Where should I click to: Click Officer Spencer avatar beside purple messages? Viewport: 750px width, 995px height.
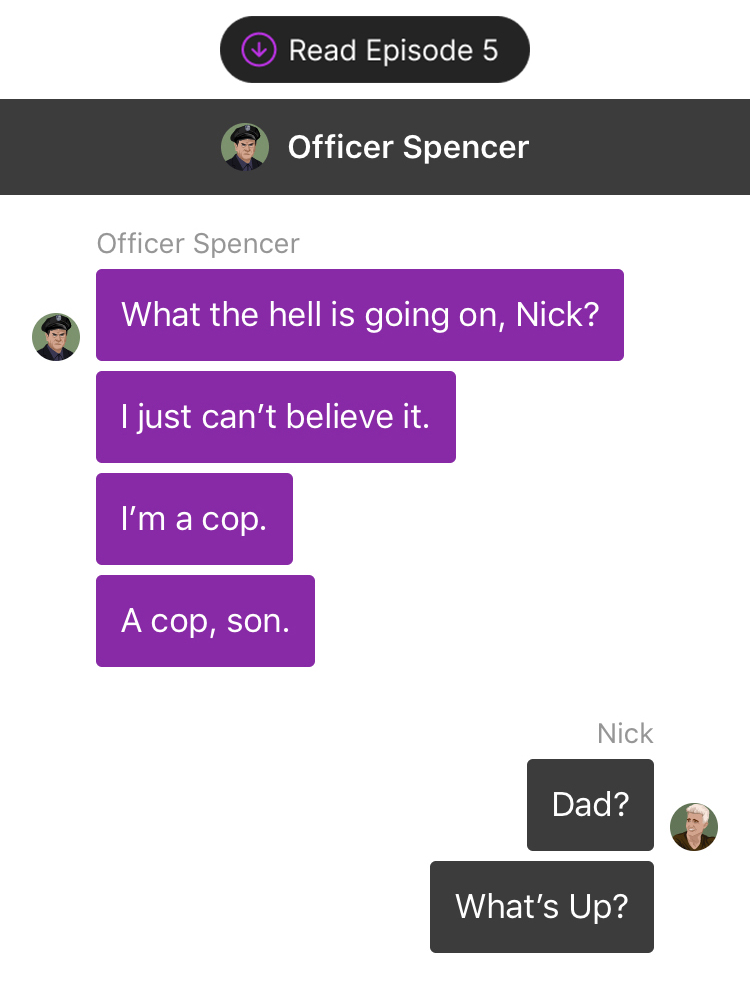coord(56,336)
